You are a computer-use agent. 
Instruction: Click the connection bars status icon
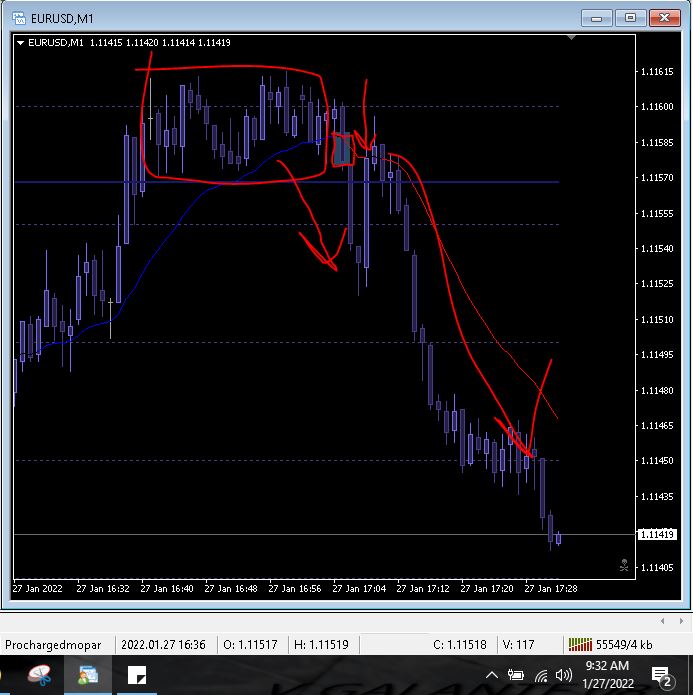coord(580,644)
